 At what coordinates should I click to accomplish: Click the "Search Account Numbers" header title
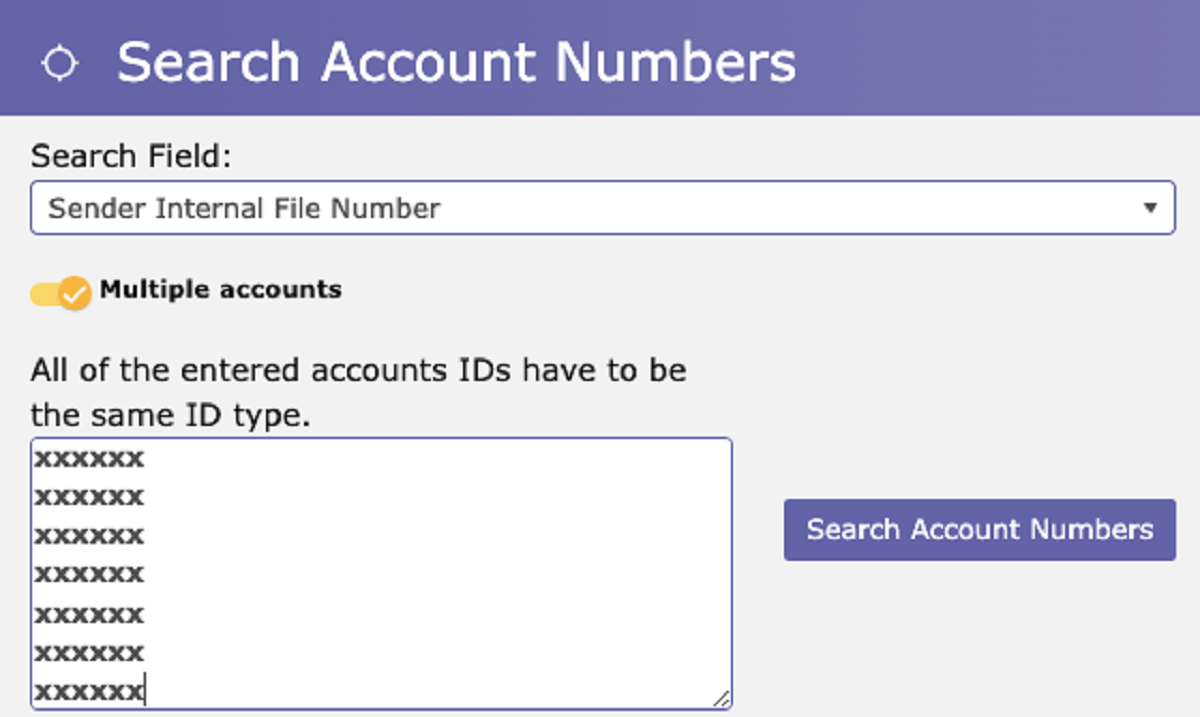[456, 62]
